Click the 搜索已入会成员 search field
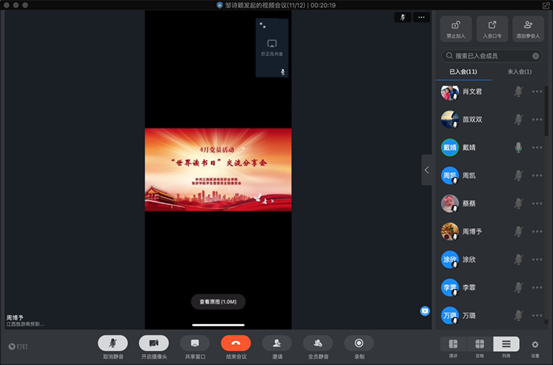553x365 pixels. [491, 56]
